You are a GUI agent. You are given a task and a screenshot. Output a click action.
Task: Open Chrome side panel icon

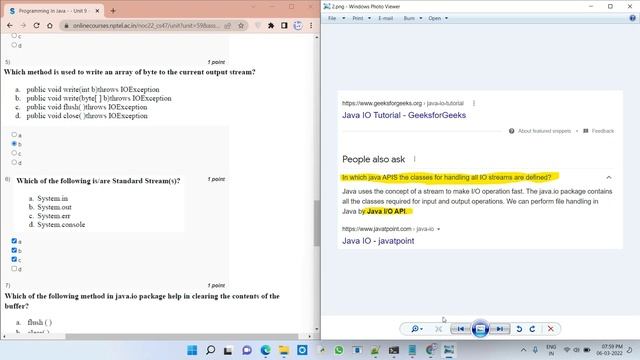[x=284, y=25]
